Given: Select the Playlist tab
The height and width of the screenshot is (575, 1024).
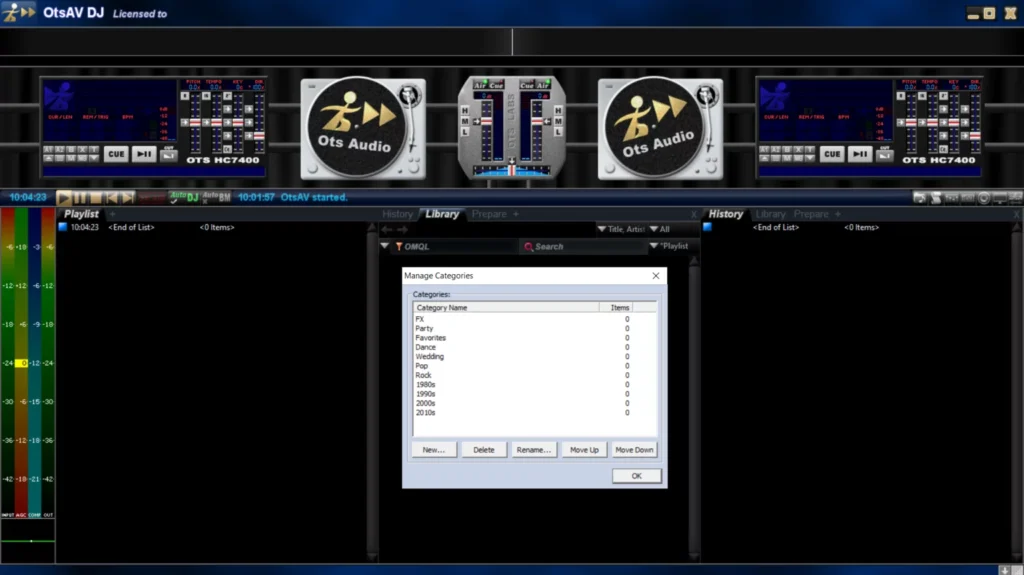Looking at the screenshot, I should click(81, 214).
